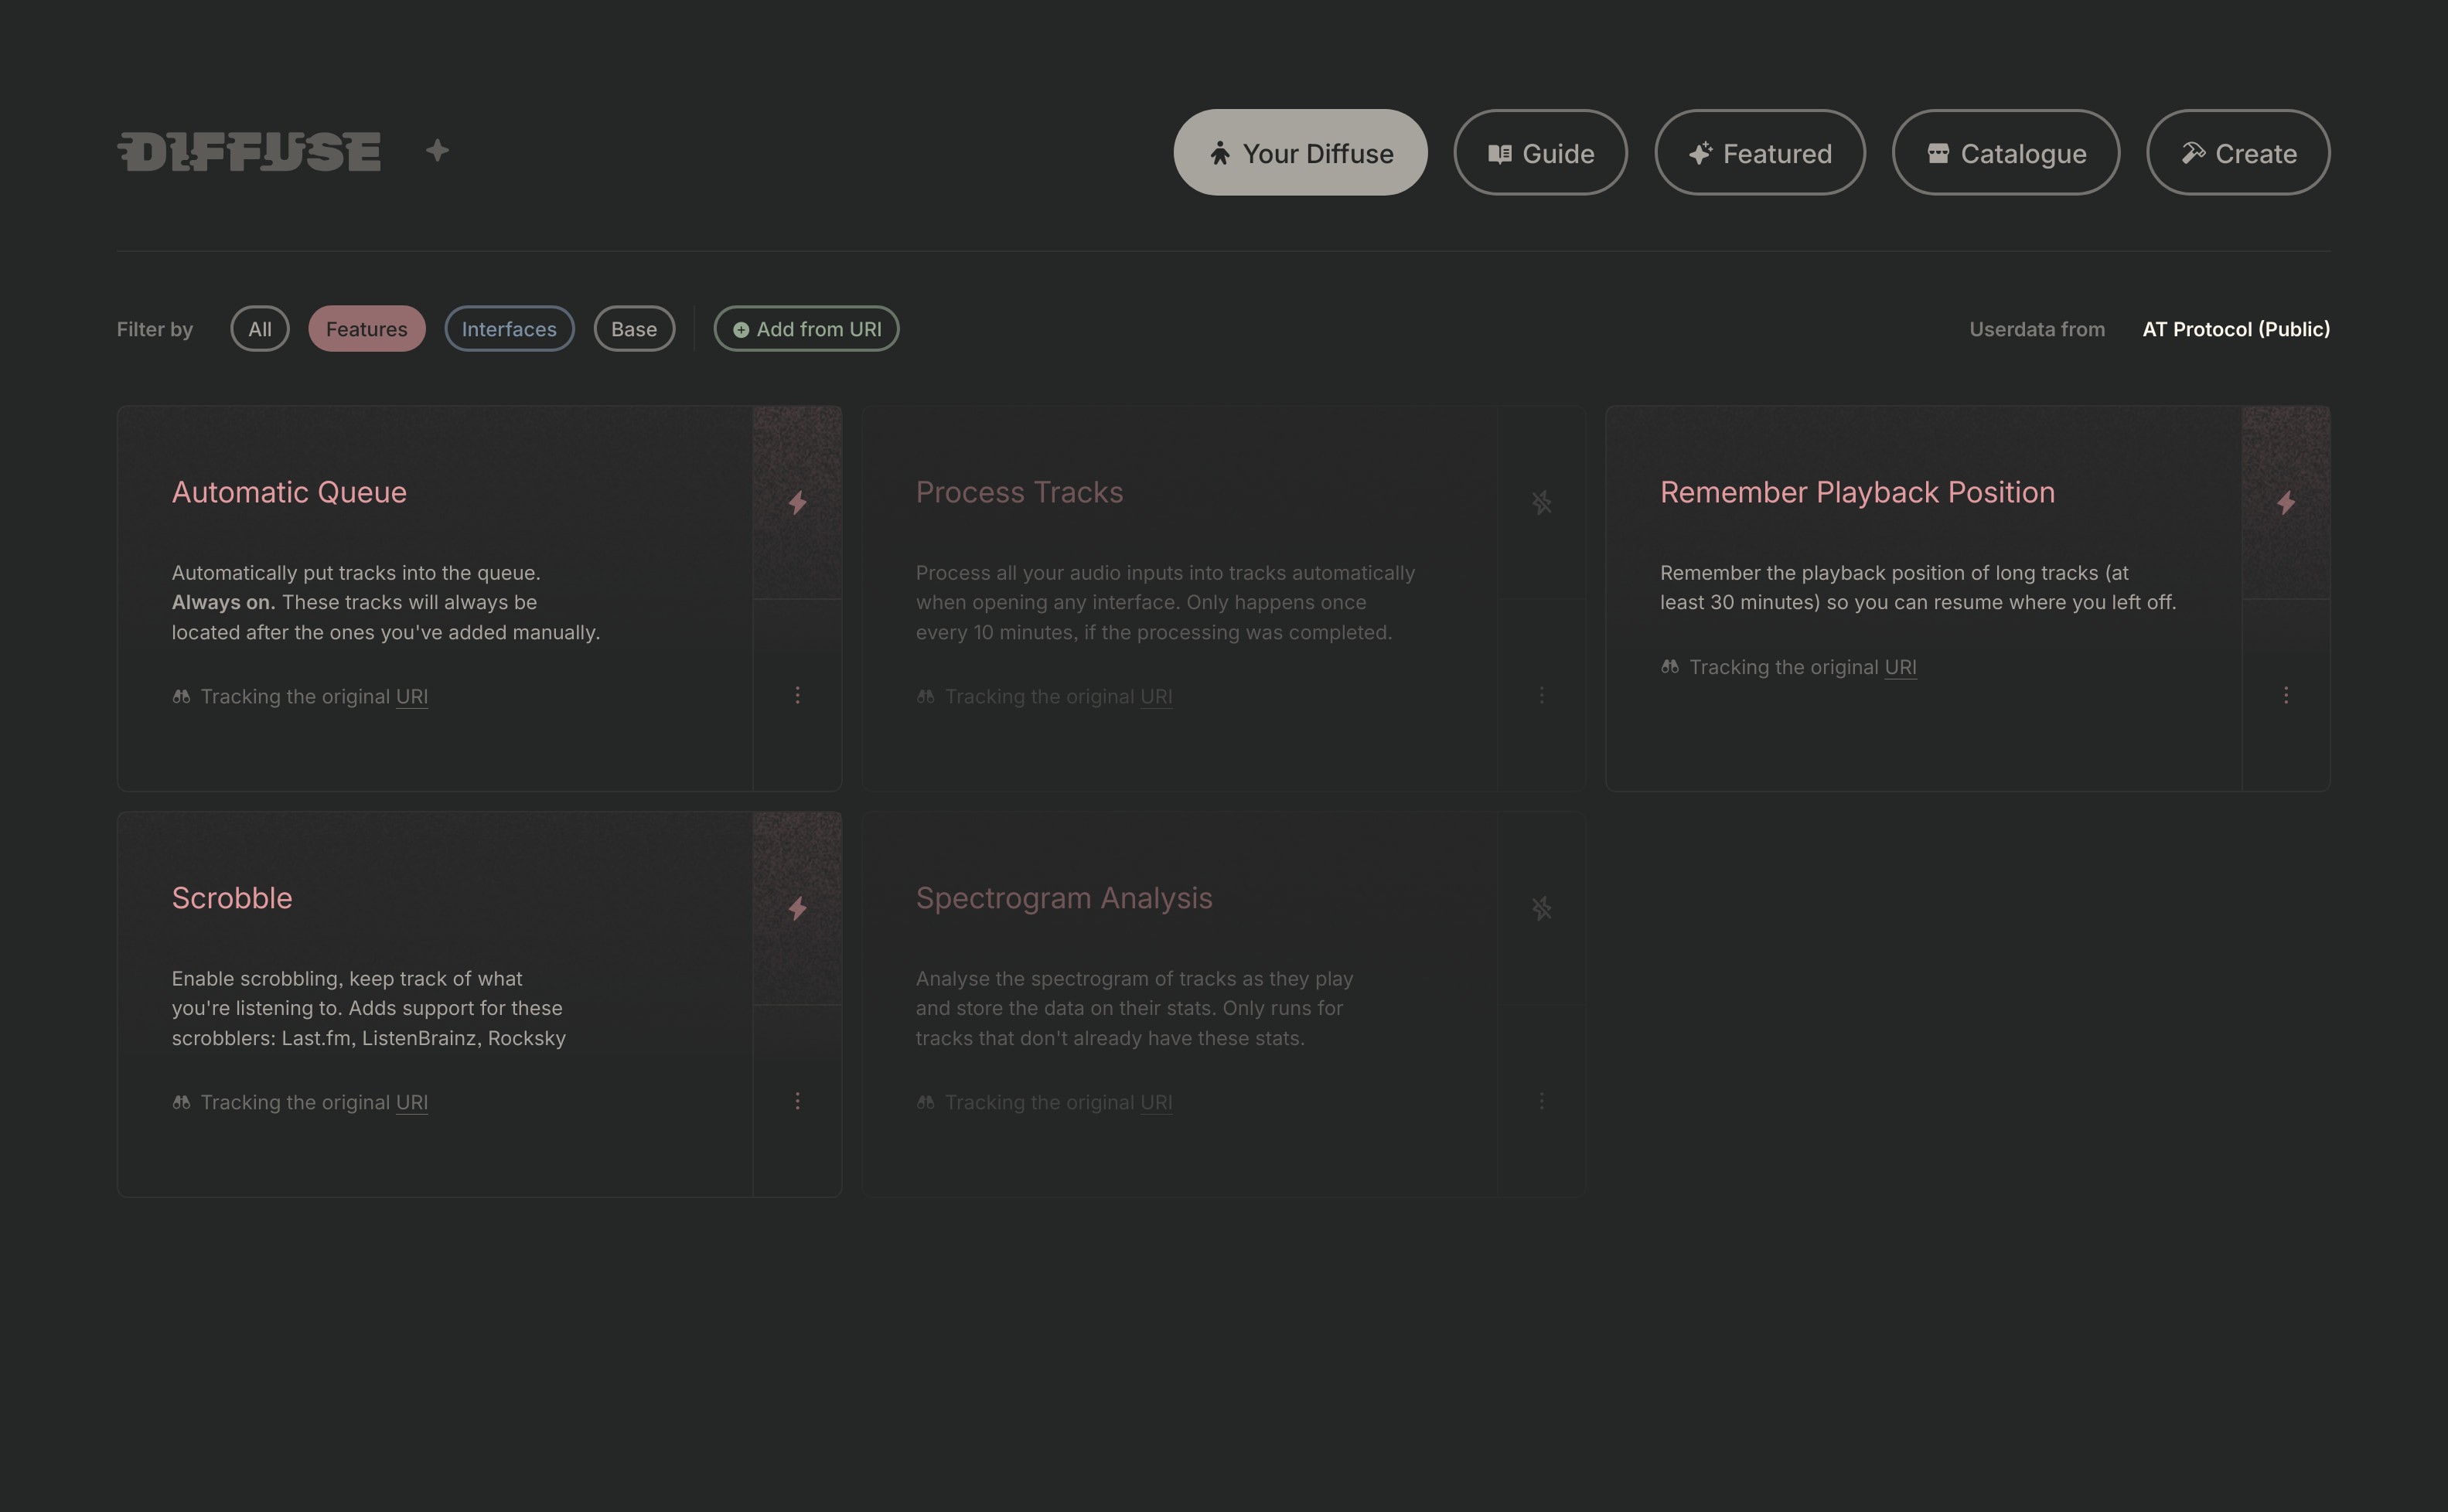Click Add from URI button

coord(806,329)
